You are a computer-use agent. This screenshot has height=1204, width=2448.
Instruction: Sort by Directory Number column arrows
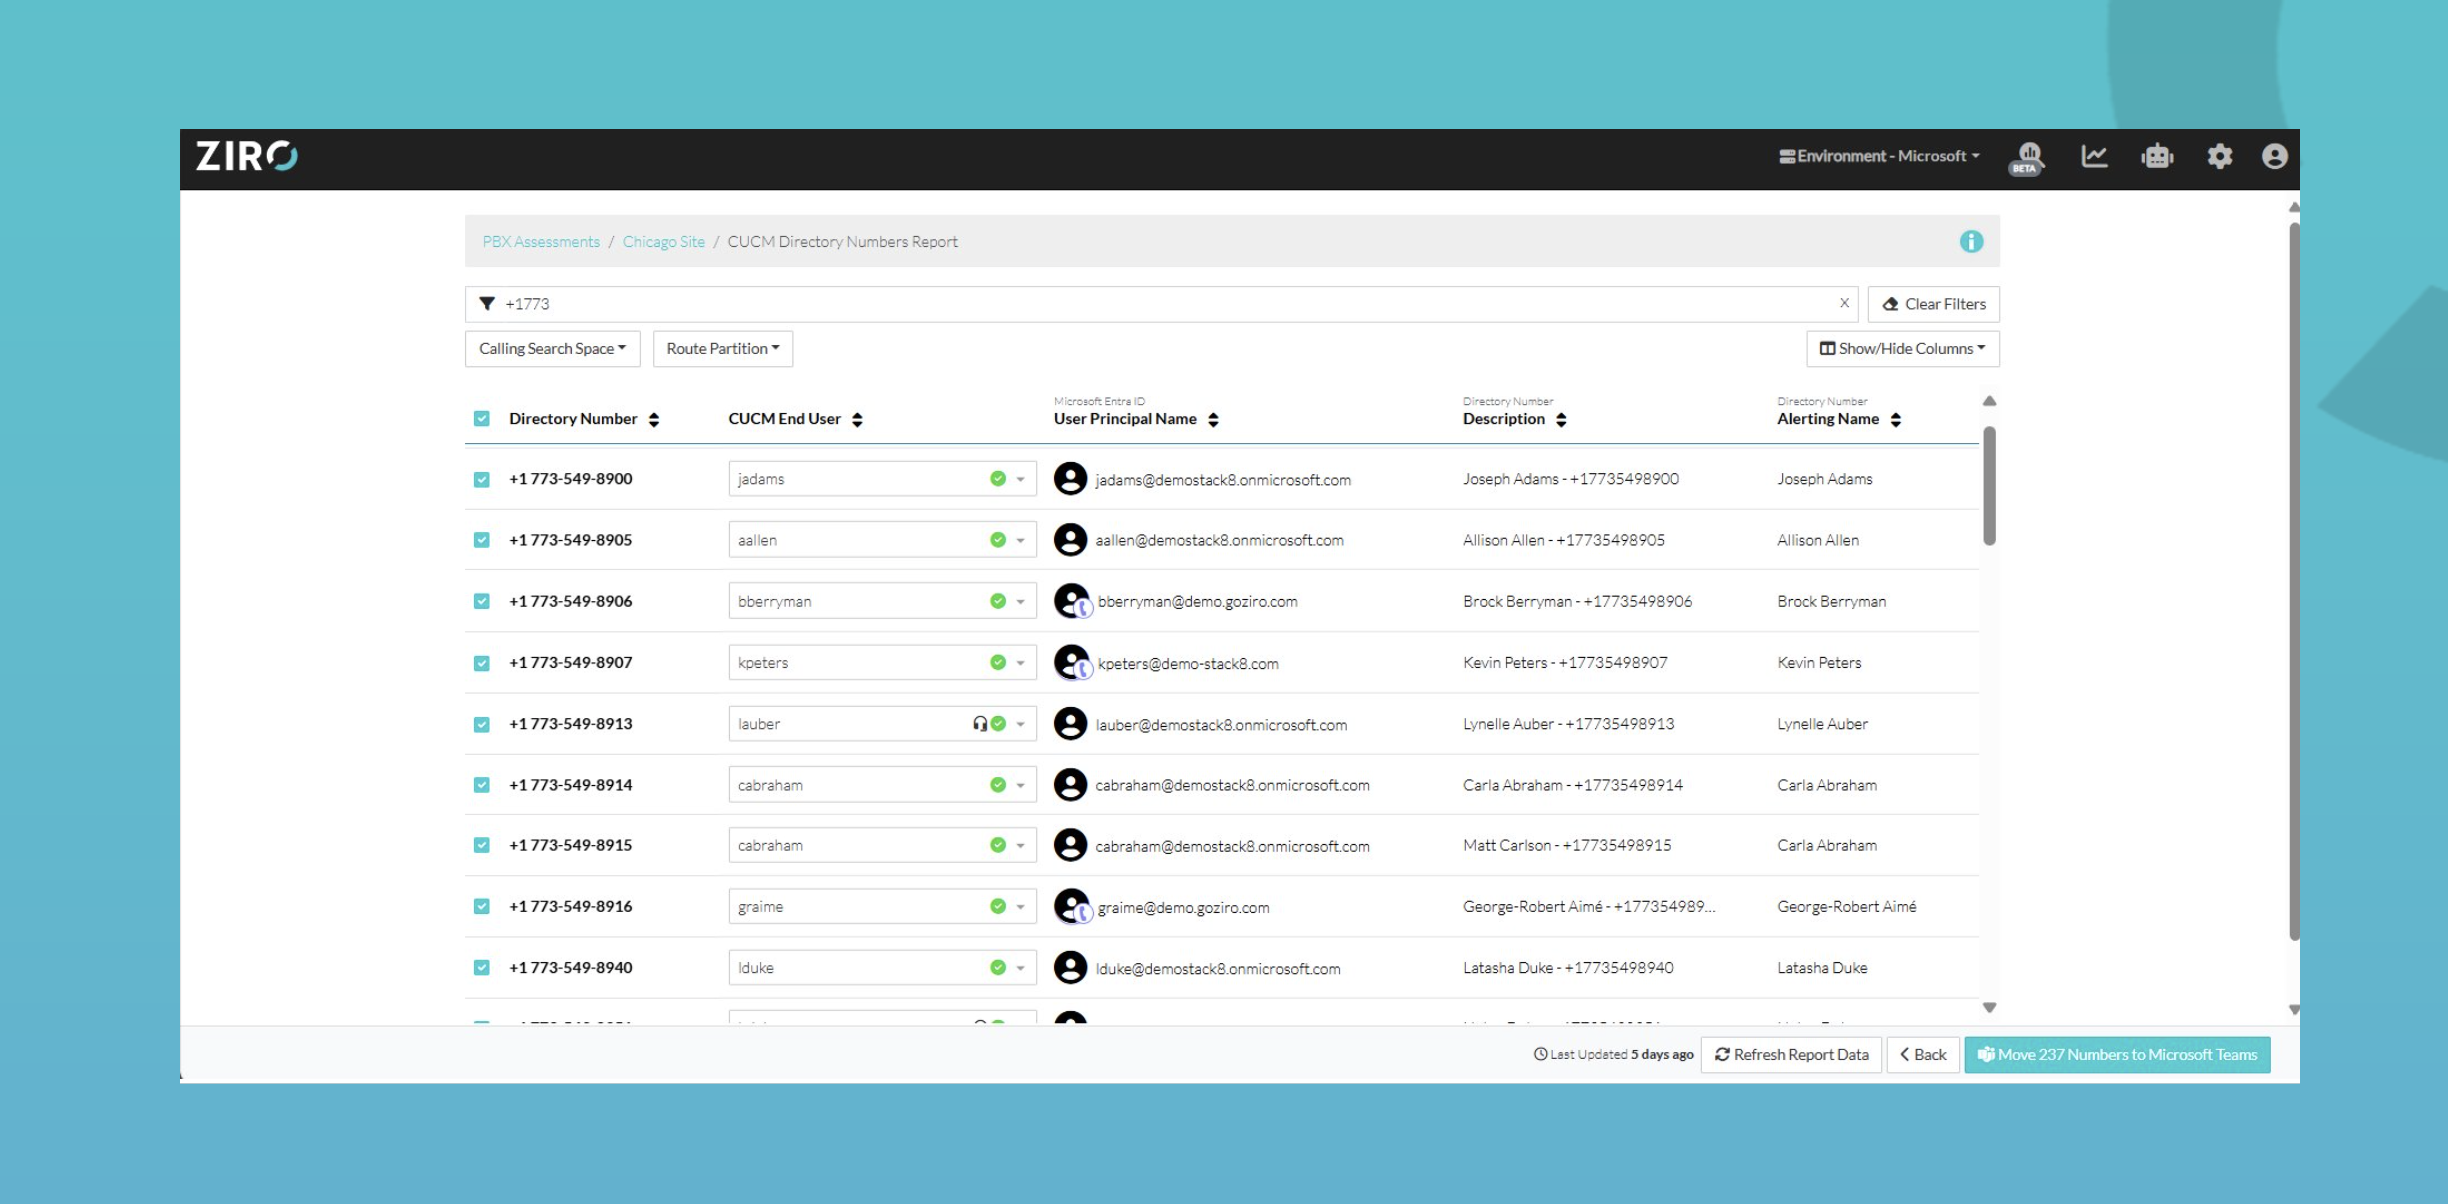[x=654, y=419]
